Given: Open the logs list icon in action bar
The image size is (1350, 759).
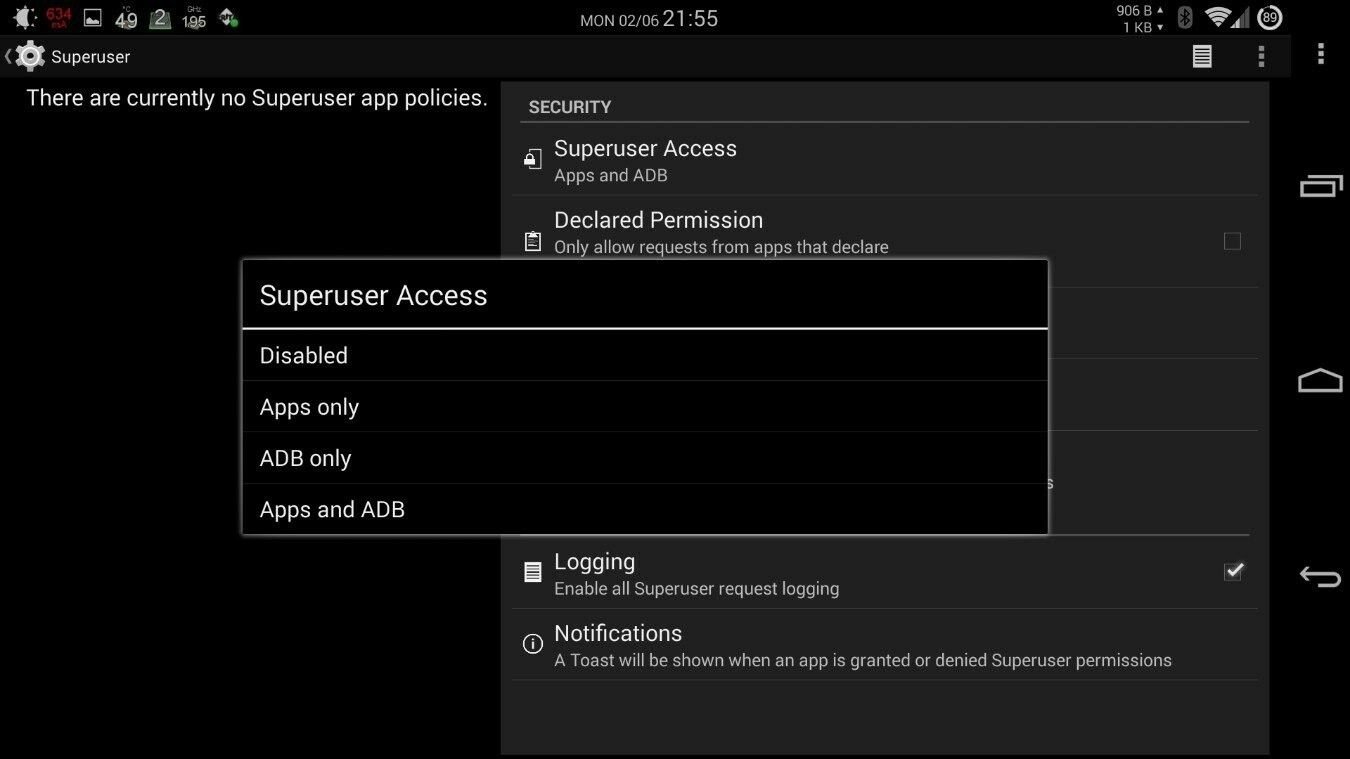Looking at the screenshot, I should coord(1202,57).
